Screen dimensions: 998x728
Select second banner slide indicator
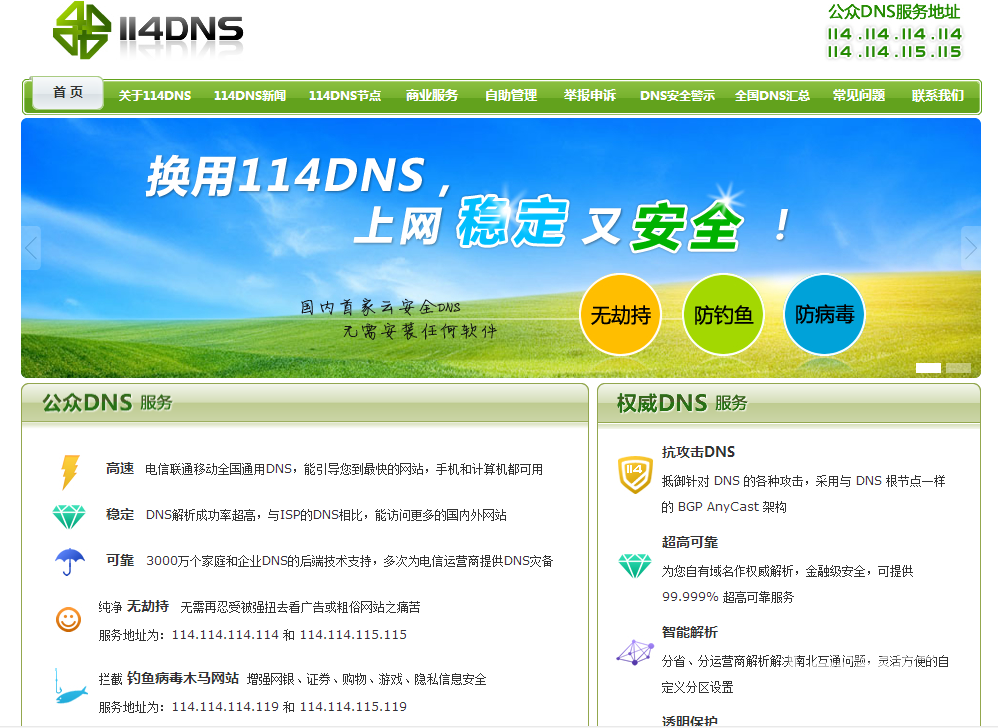(x=958, y=368)
